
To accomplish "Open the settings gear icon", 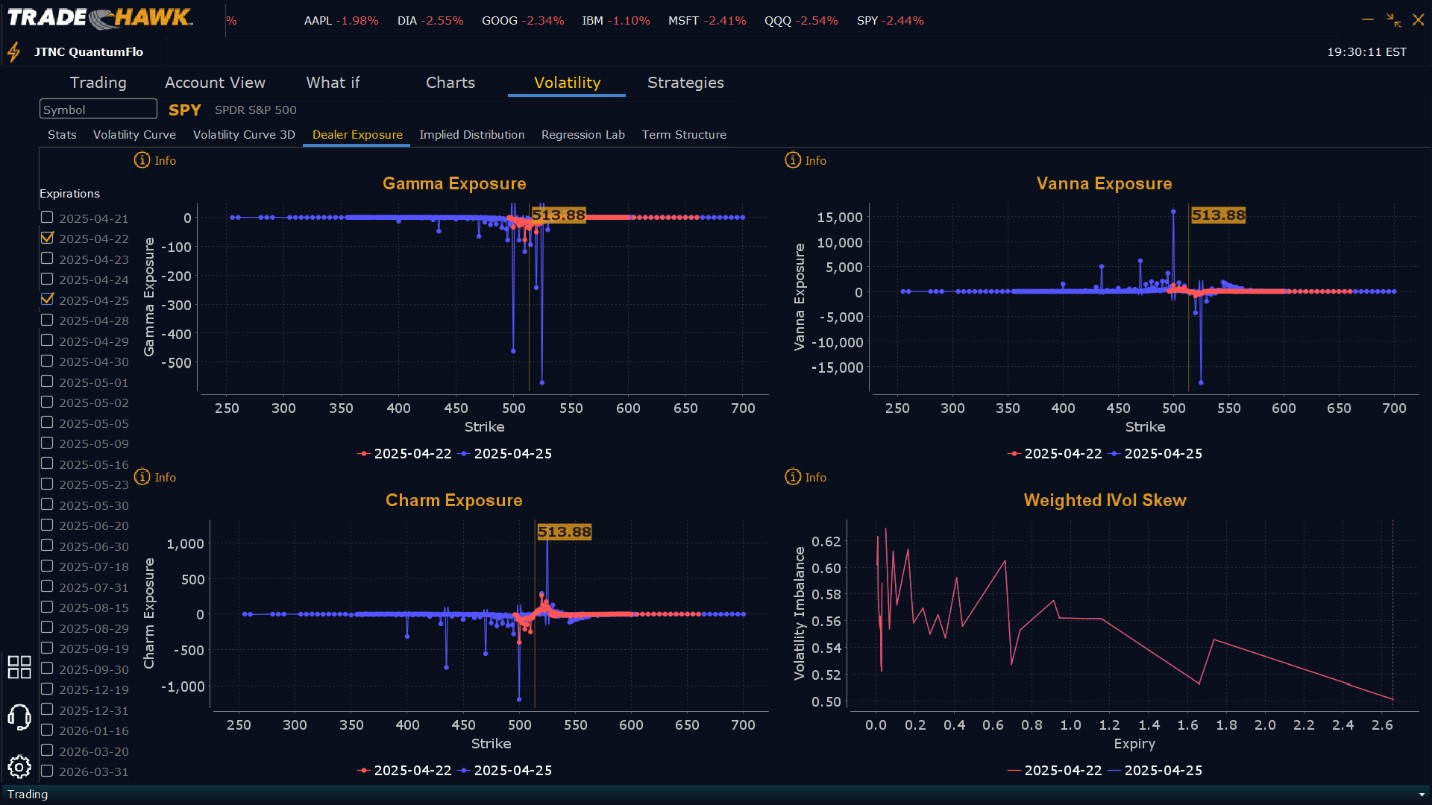I will (19, 767).
